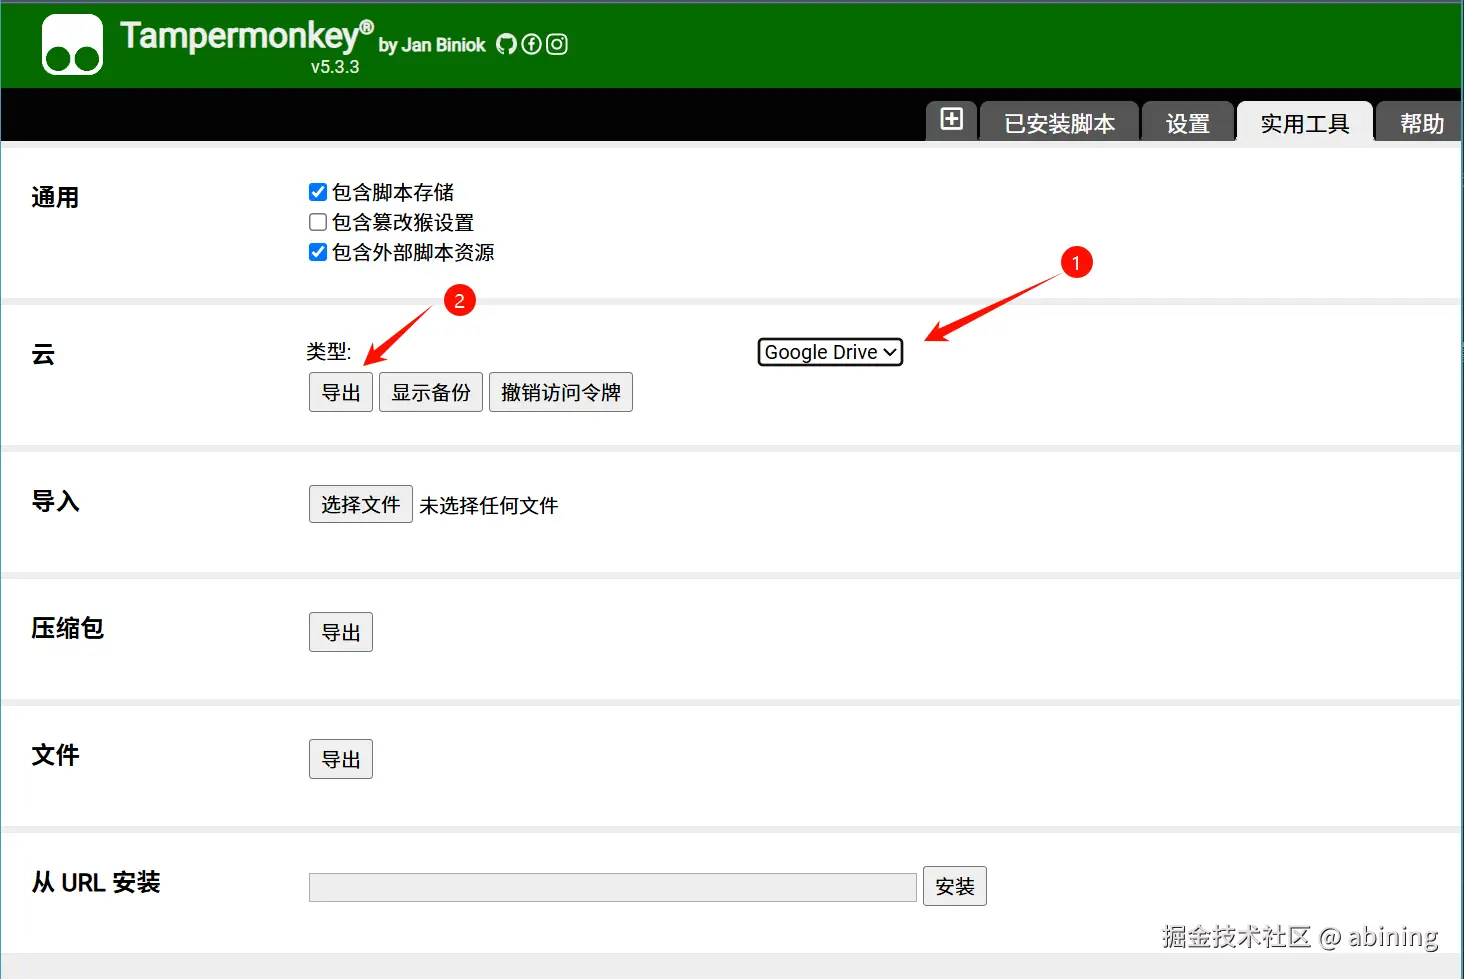This screenshot has height=979, width=1464.
Task: Click the Tampermonkey title text
Action: 246,36
